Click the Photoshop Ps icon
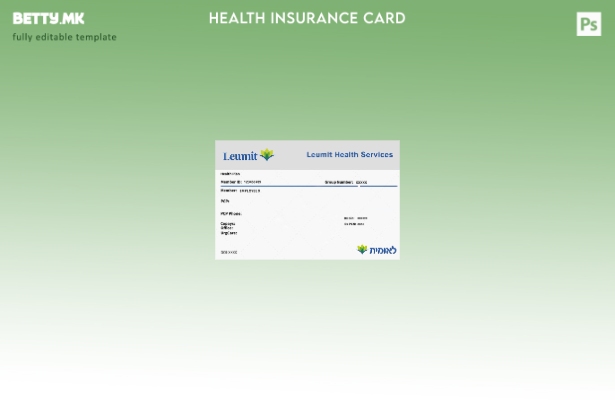 click(588, 24)
